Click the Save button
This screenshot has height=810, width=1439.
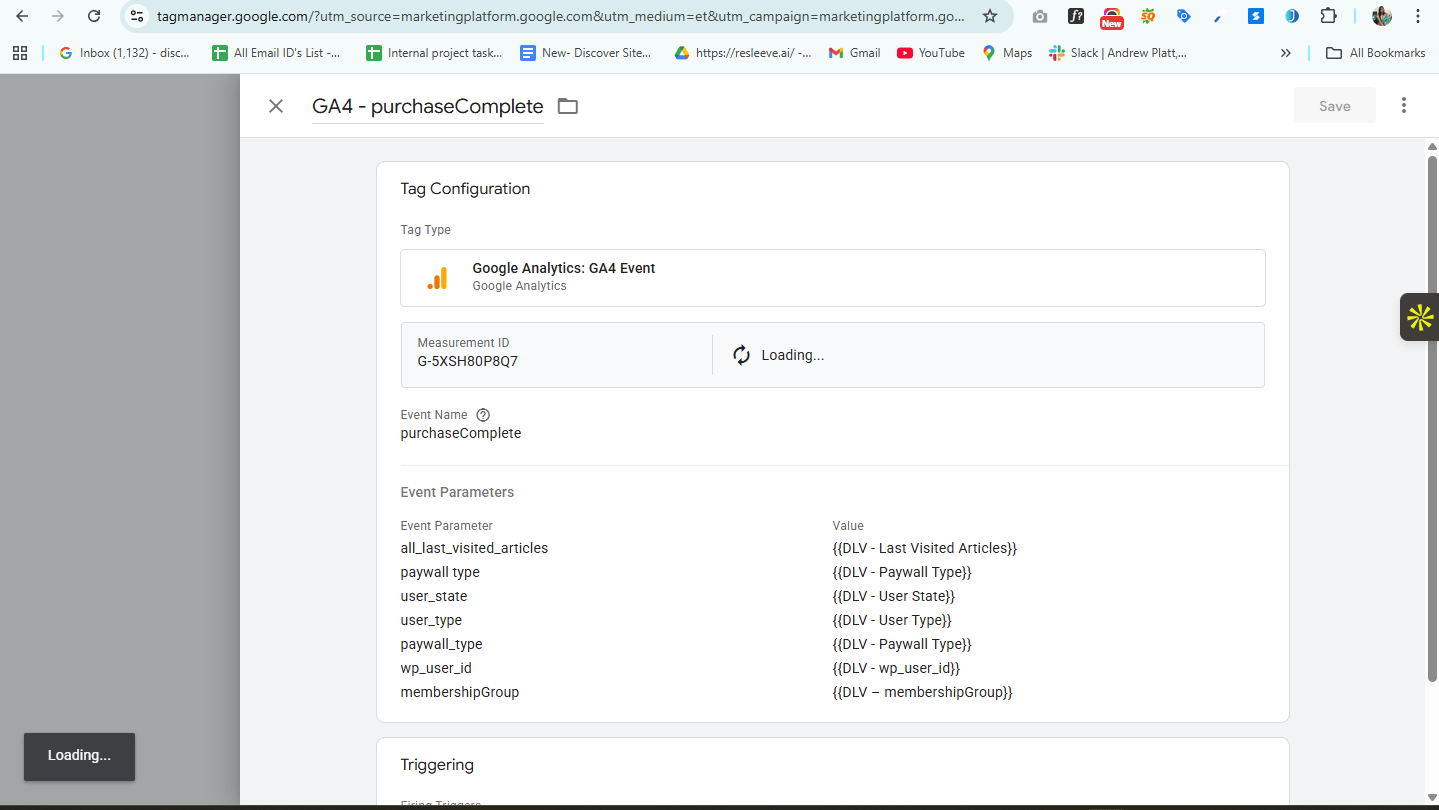point(1334,106)
